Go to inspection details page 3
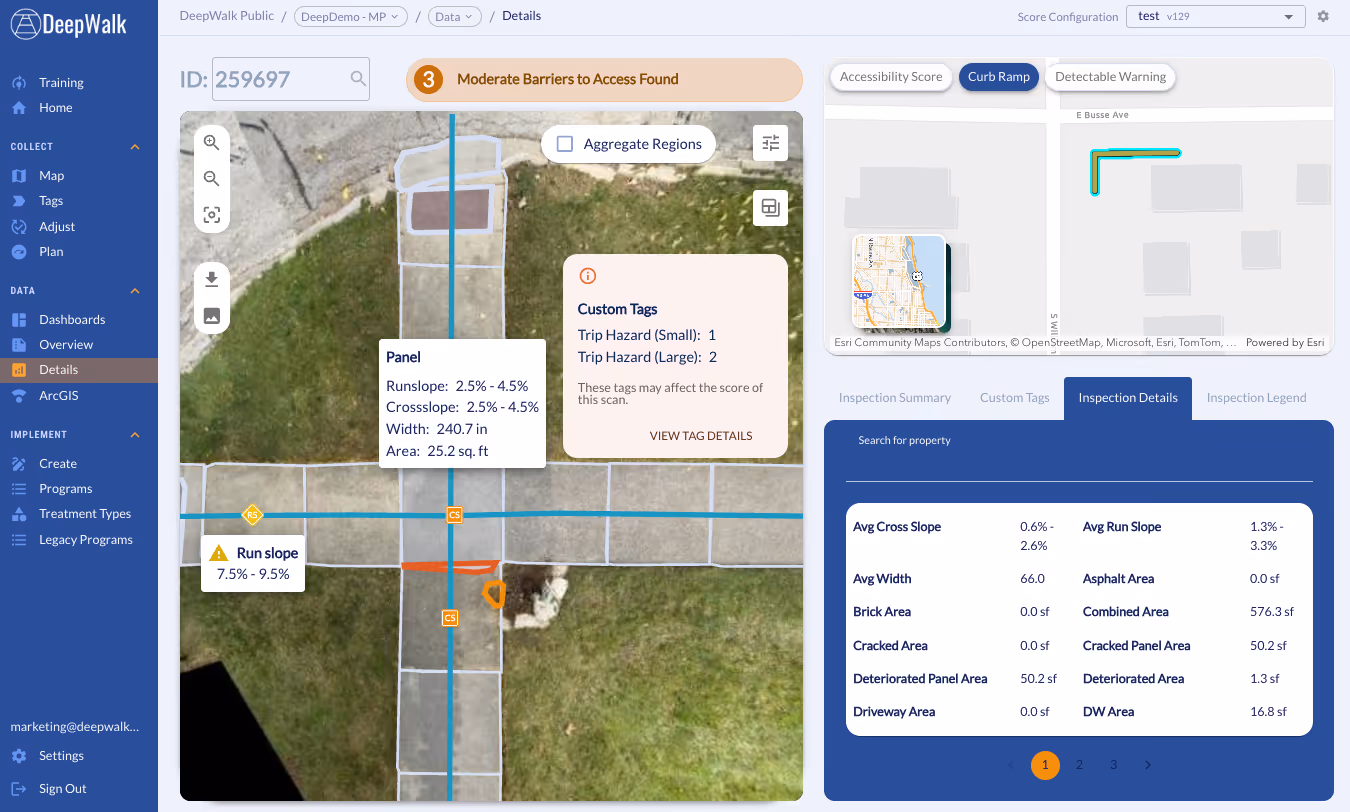 coord(1113,765)
